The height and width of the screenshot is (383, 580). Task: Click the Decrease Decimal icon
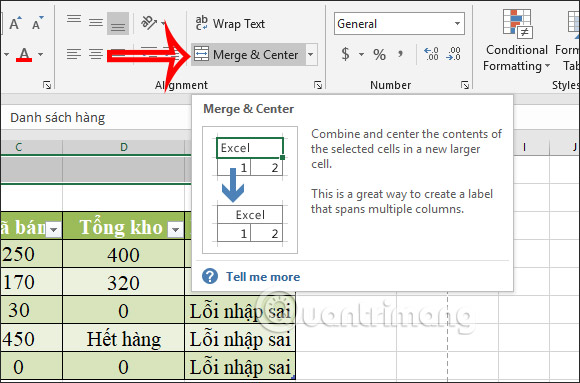point(453,54)
